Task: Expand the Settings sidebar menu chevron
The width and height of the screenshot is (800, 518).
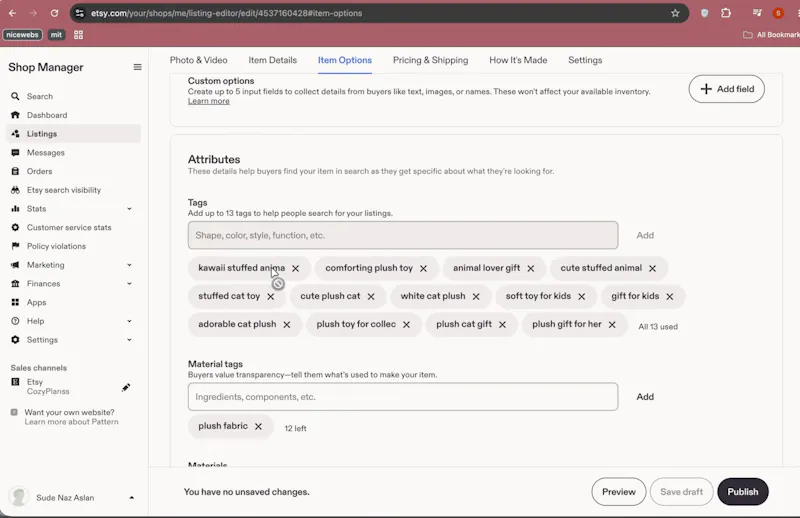Action: click(129, 340)
